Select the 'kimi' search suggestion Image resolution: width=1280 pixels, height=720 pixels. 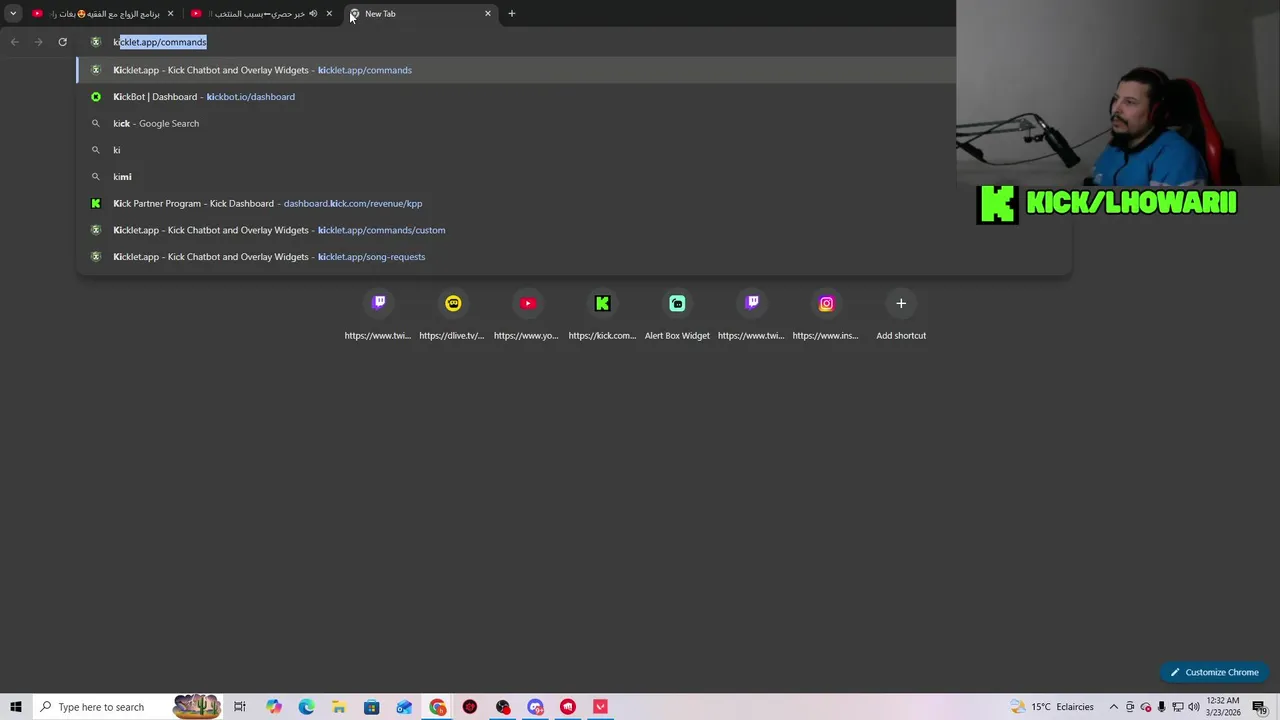click(x=573, y=177)
